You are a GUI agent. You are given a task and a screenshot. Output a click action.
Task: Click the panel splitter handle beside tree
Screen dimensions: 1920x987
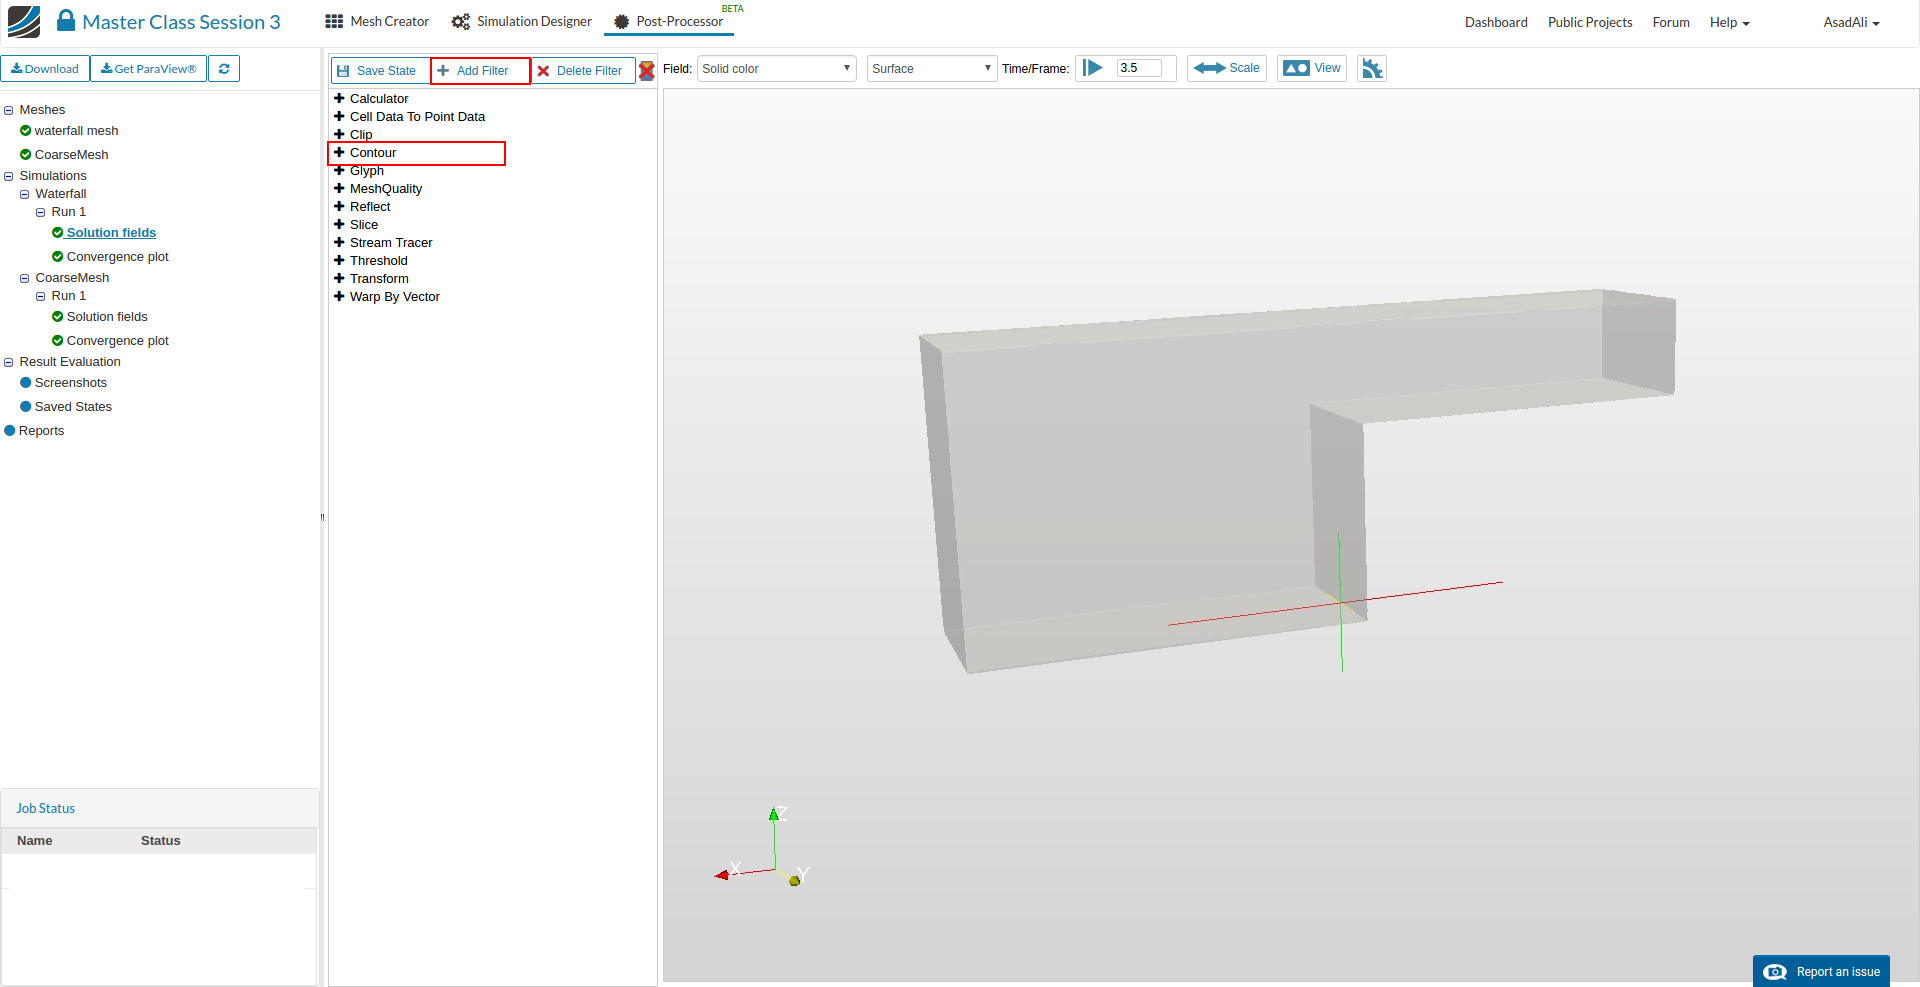[x=322, y=517]
